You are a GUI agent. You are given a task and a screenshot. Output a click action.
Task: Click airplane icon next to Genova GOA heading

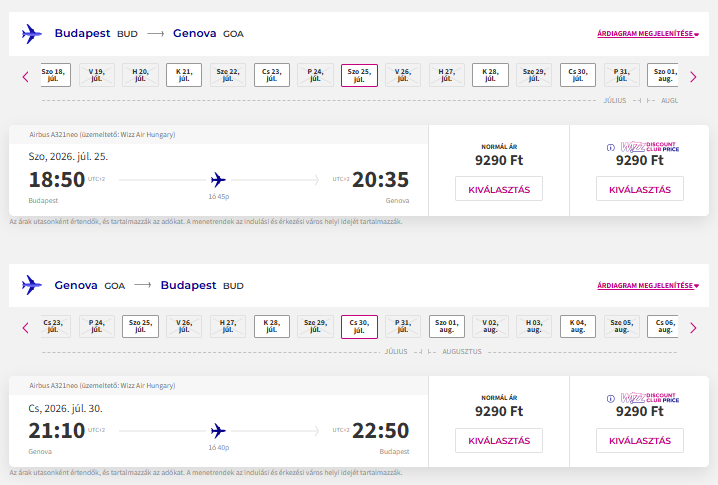pos(32,285)
